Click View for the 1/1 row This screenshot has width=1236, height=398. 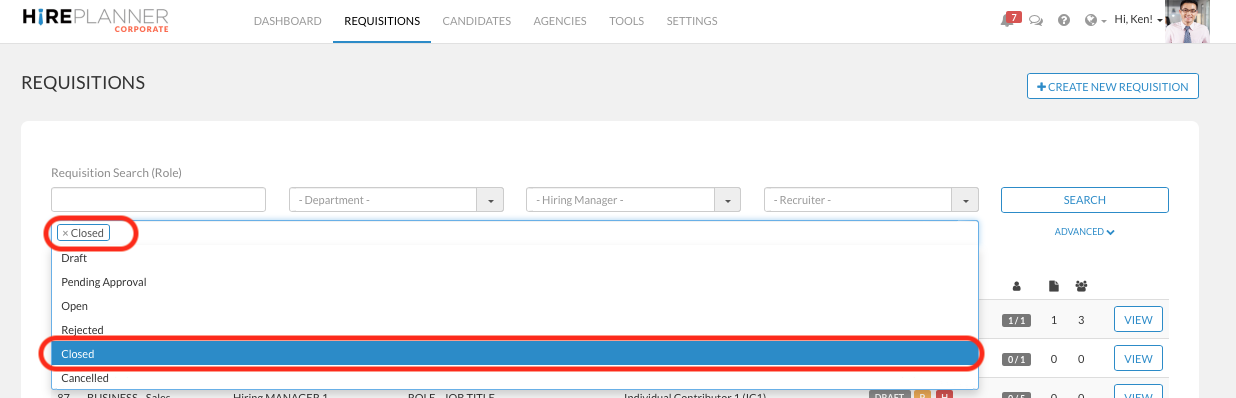(1138, 320)
